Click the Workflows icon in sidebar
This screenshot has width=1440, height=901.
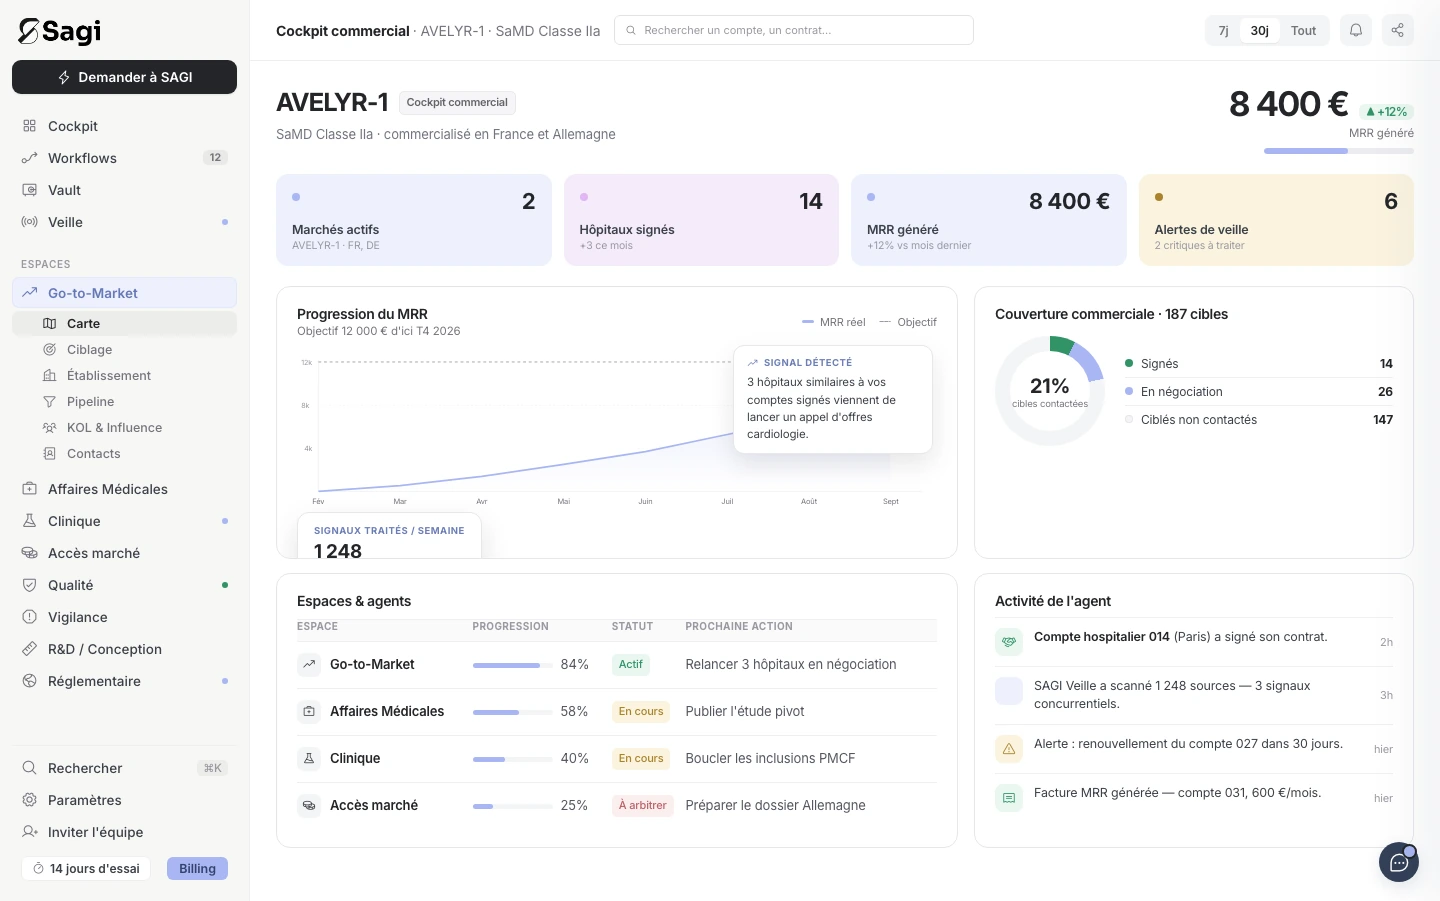[x=30, y=158]
